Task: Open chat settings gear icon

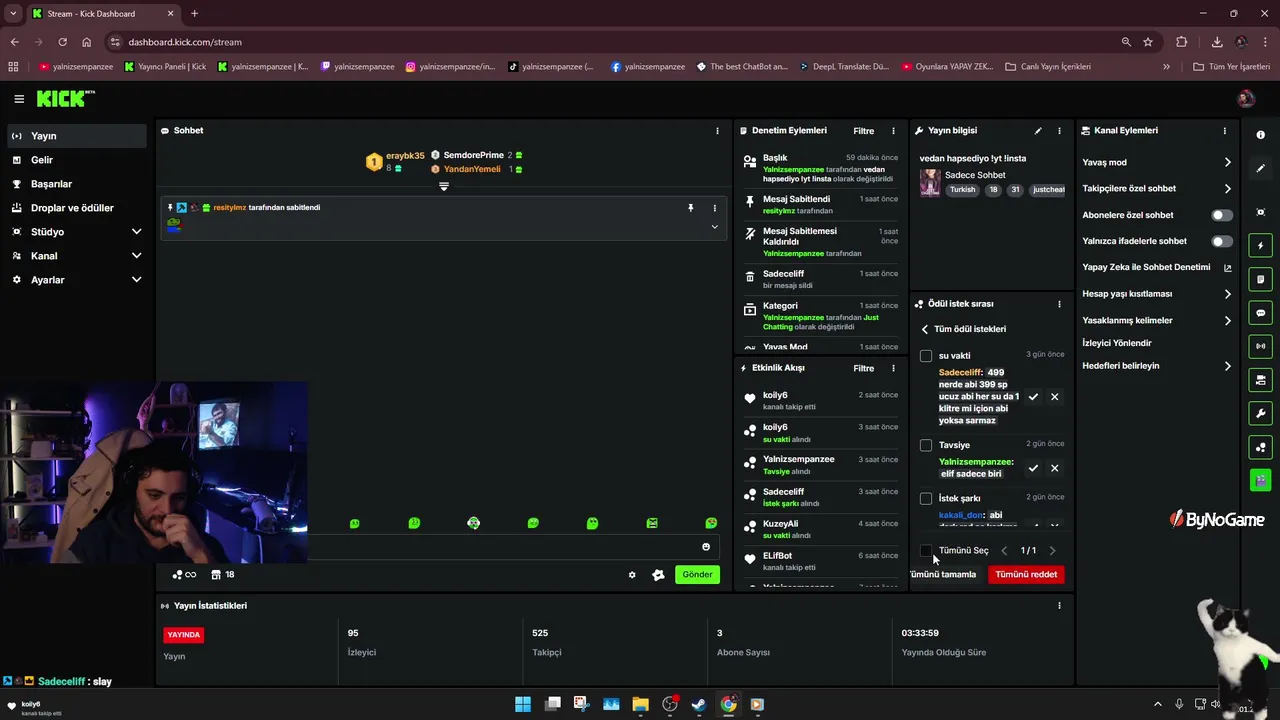Action: pyautogui.click(x=632, y=575)
